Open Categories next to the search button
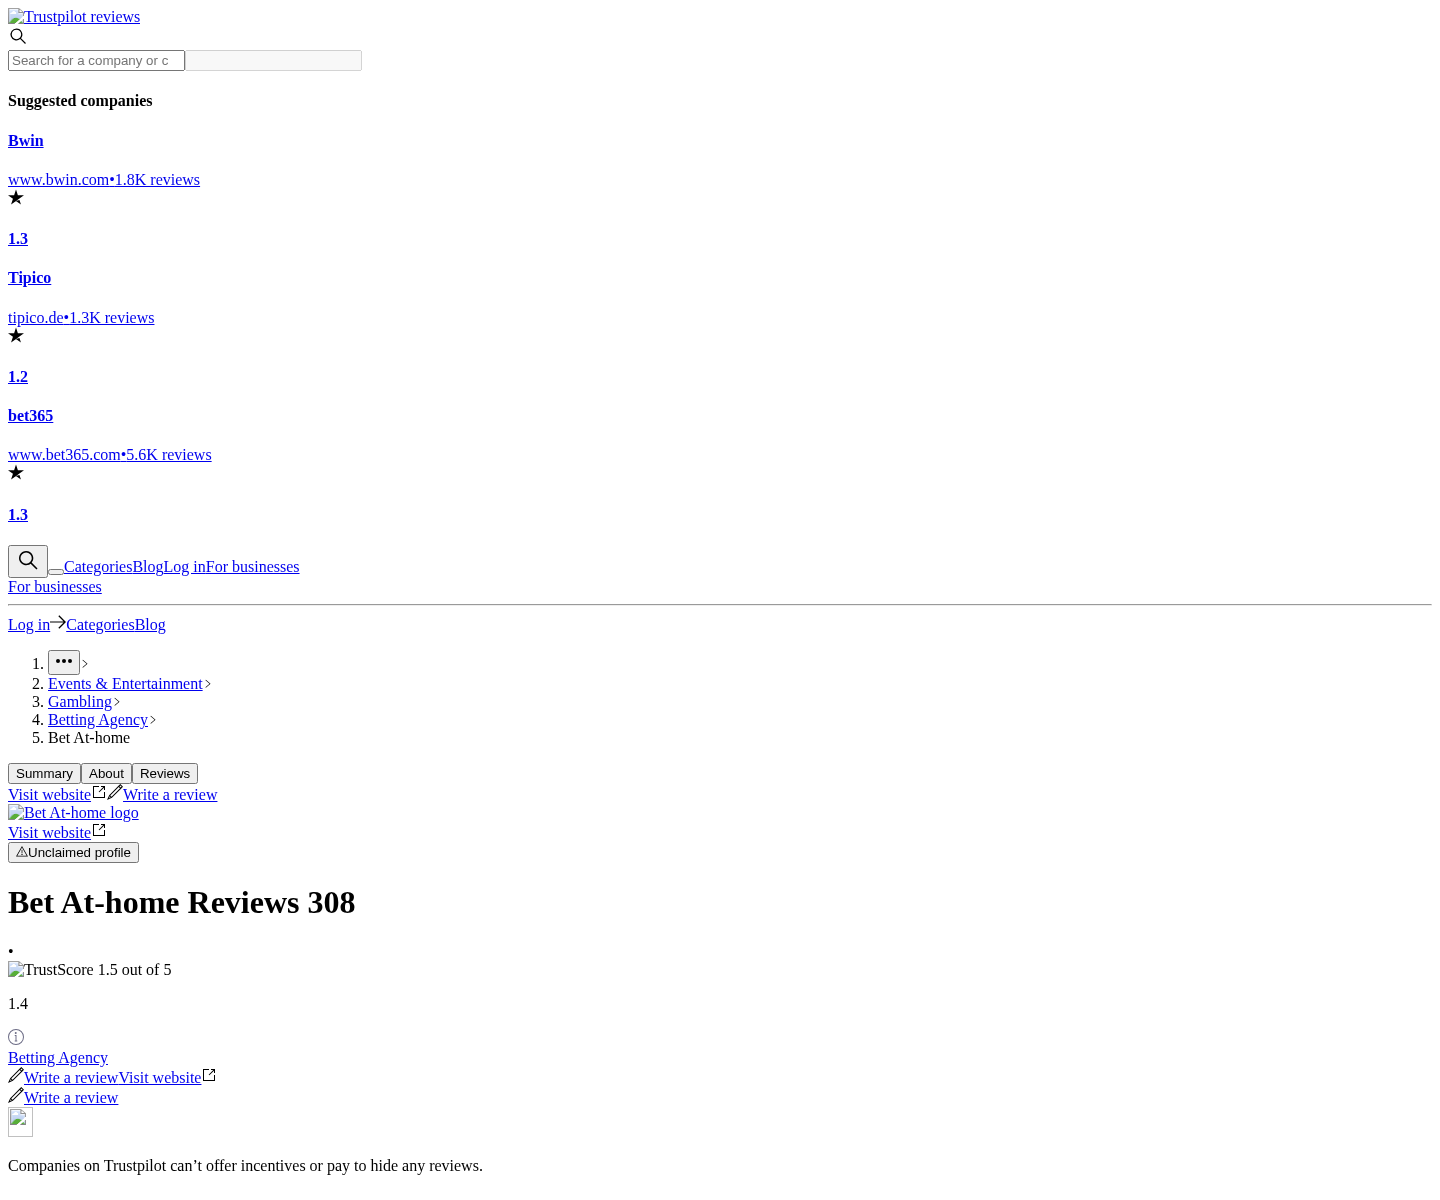1440x1200 pixels. point(98,567)
